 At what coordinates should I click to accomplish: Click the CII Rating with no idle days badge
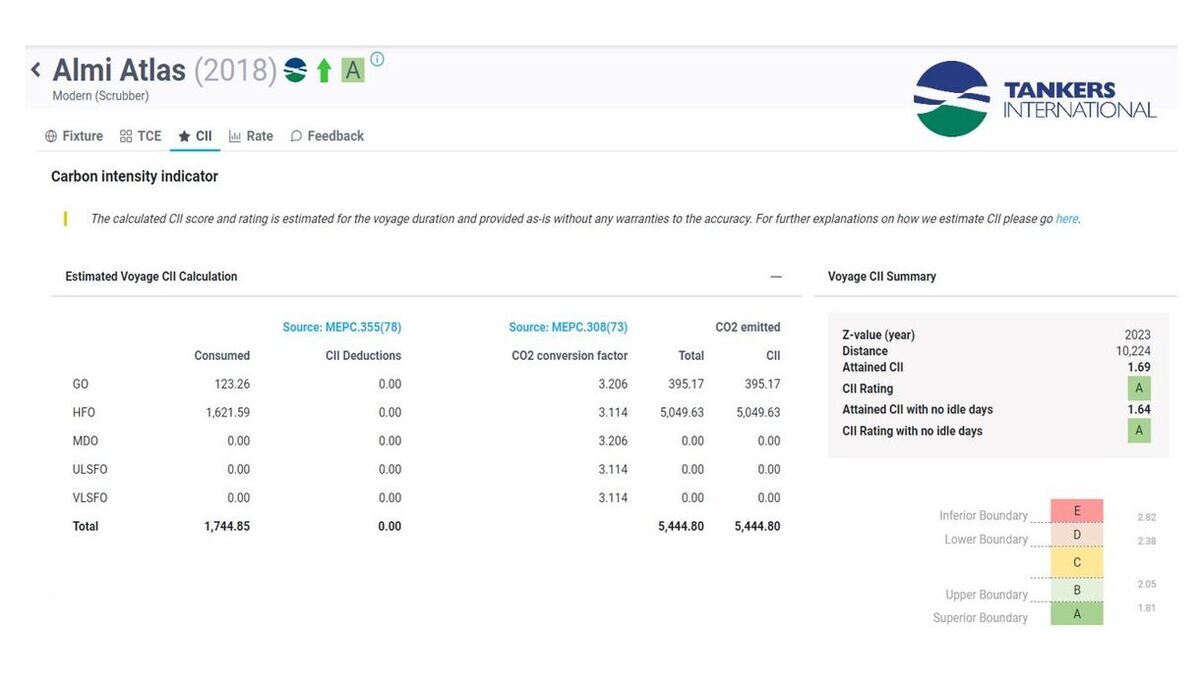coord(1139,430)
